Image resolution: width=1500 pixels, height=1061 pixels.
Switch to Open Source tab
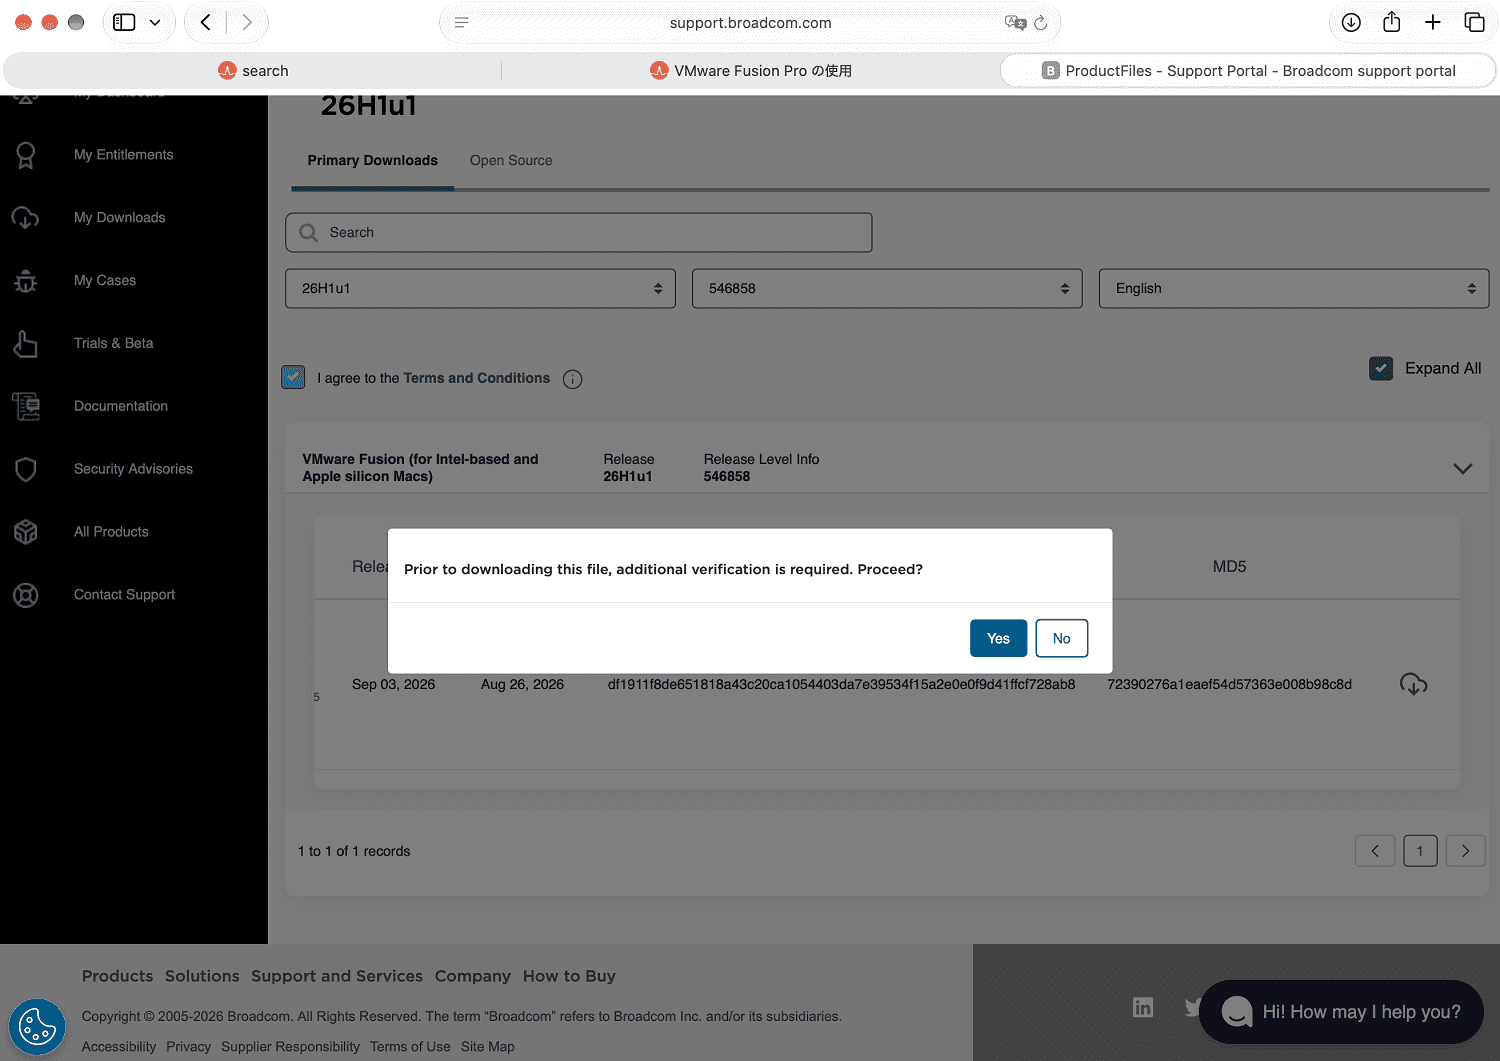(x=511, y=160)
